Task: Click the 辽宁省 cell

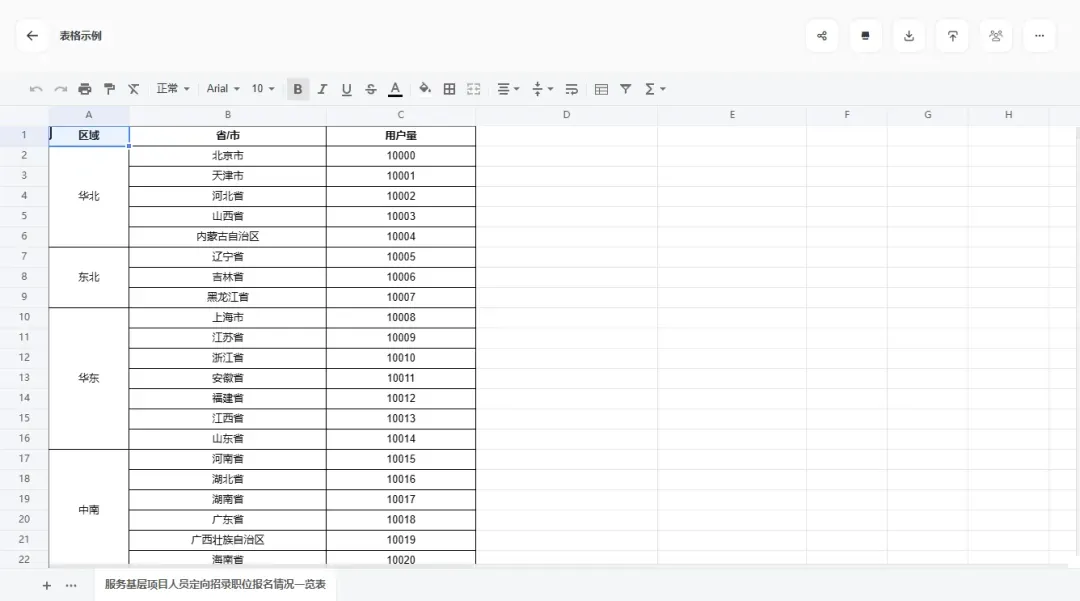Action: 228,257
